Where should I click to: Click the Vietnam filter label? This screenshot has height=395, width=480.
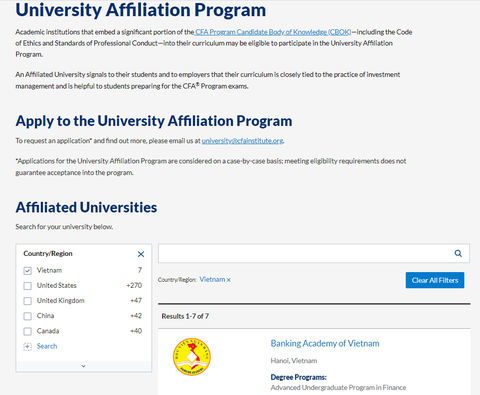coord(49,270)
